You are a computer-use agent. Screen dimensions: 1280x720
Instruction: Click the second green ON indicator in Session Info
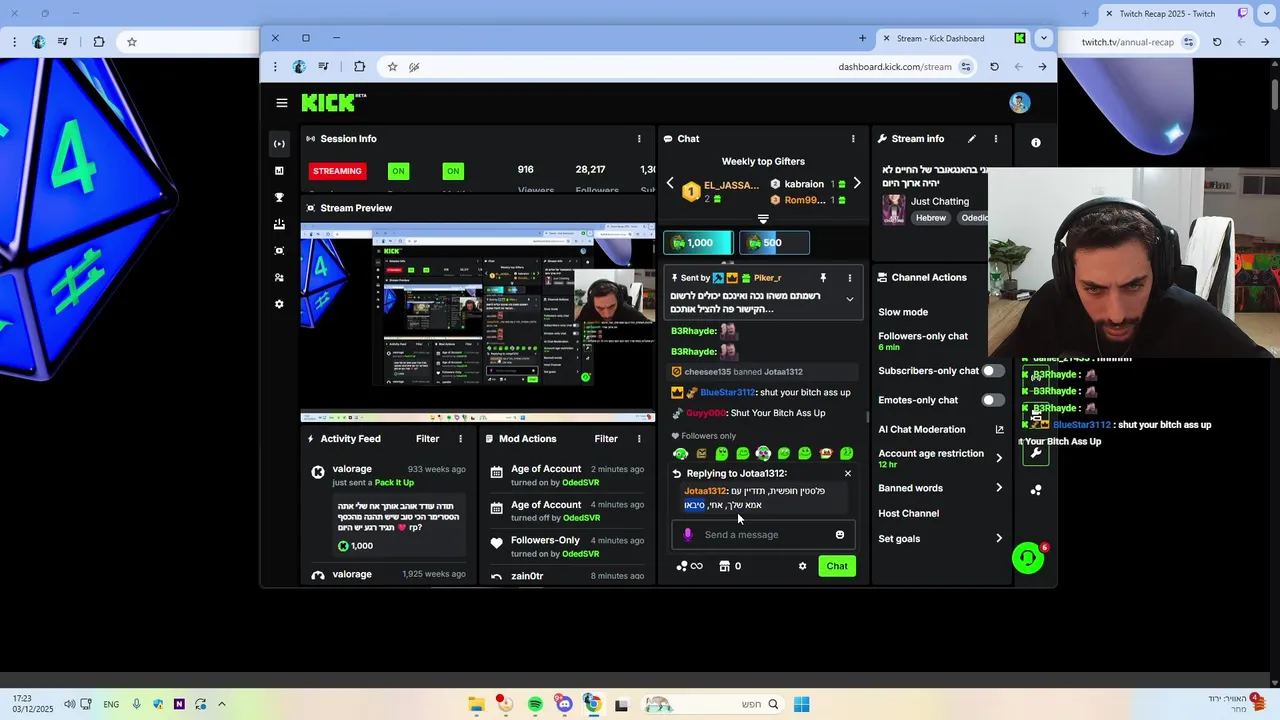pos(453,171)
